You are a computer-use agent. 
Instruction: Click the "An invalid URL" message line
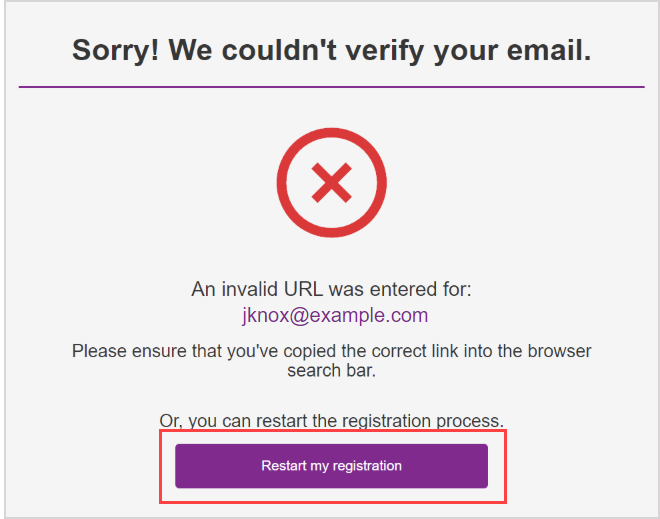(x=331, y=290)
